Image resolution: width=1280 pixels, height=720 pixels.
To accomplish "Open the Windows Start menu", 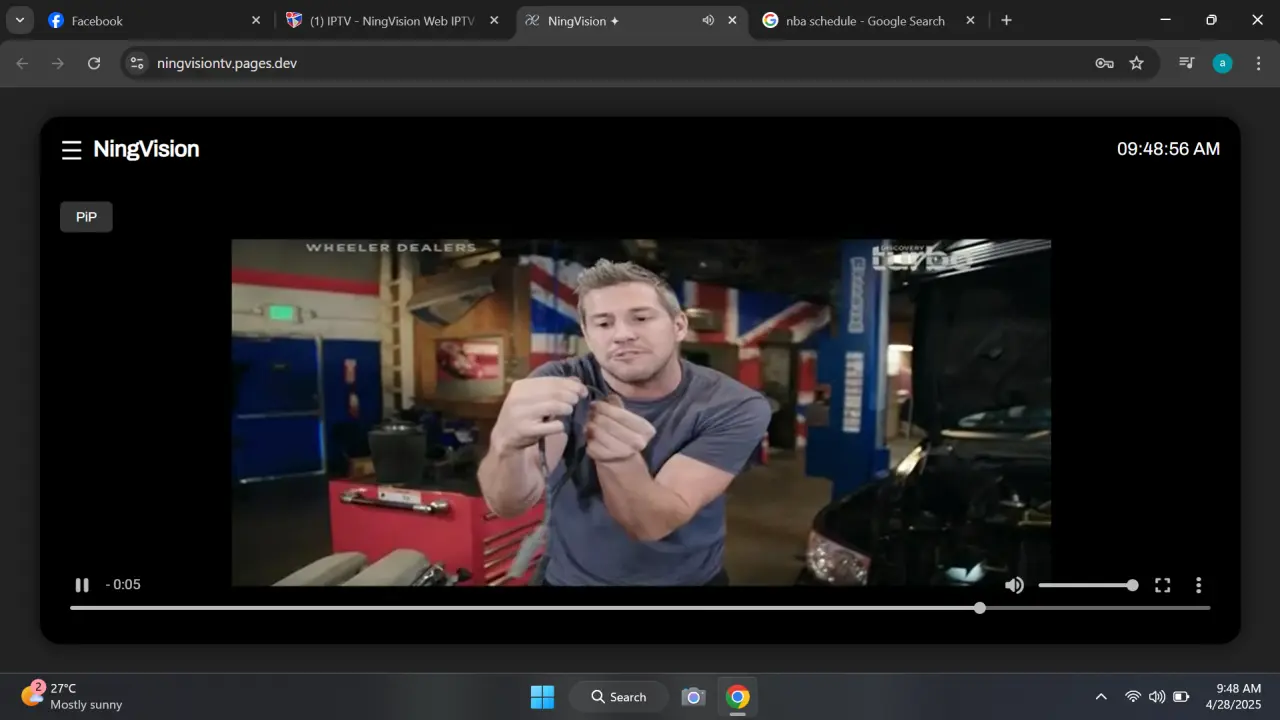I will (542, 697).
